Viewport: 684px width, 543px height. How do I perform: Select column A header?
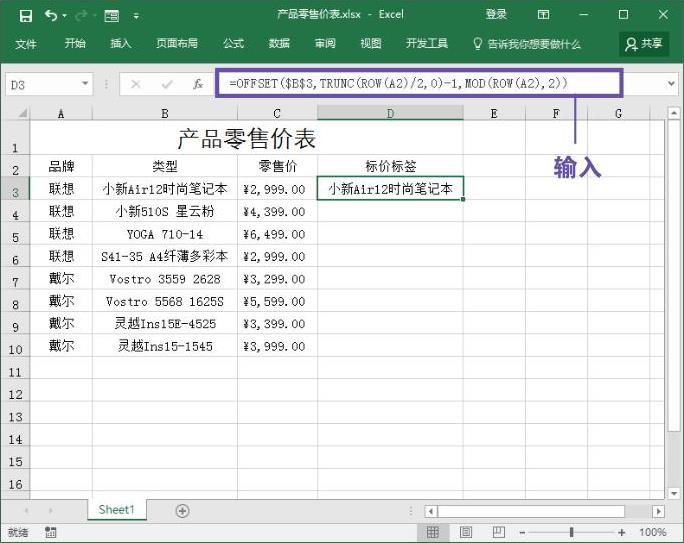click(x=61, y=114)
